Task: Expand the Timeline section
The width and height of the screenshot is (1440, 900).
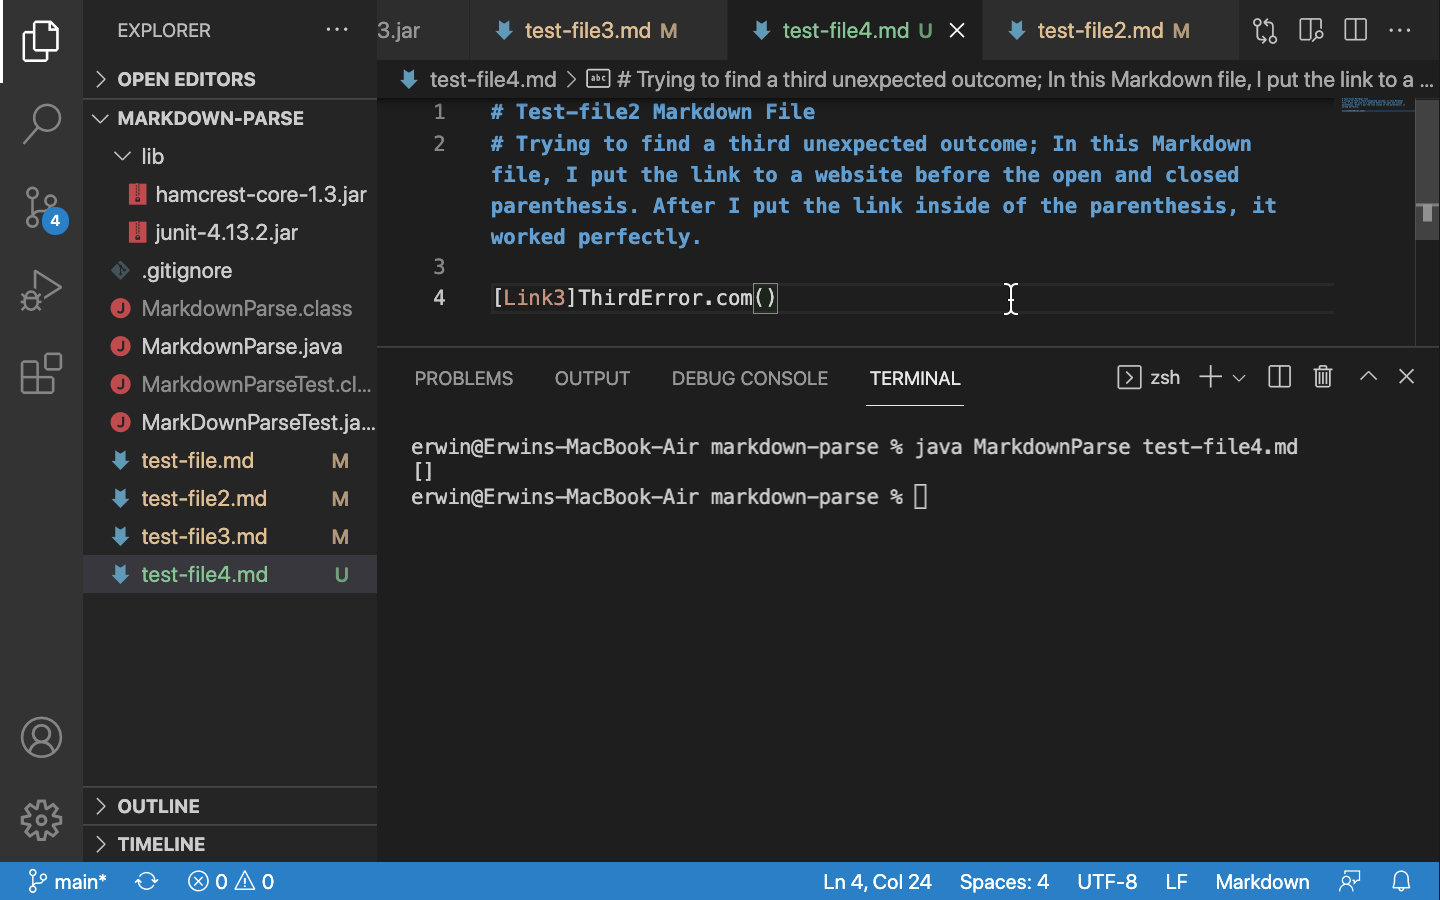Action: 230,844
